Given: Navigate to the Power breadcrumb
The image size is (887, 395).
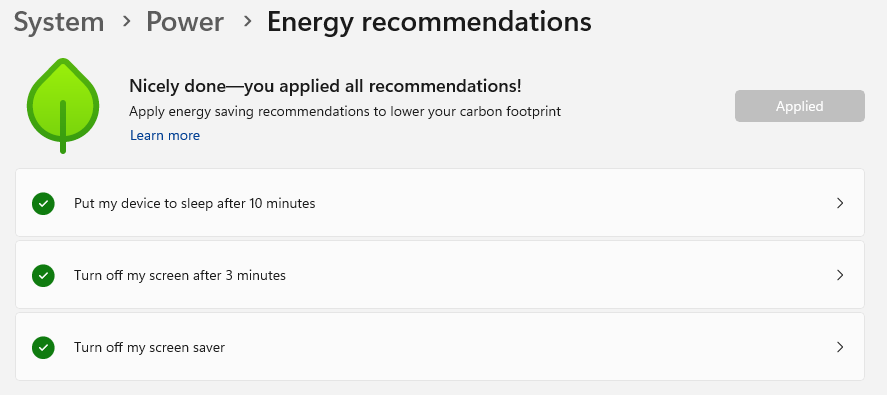Looking at the screenshot, I should pyautogui.click(x=185, y=22).
